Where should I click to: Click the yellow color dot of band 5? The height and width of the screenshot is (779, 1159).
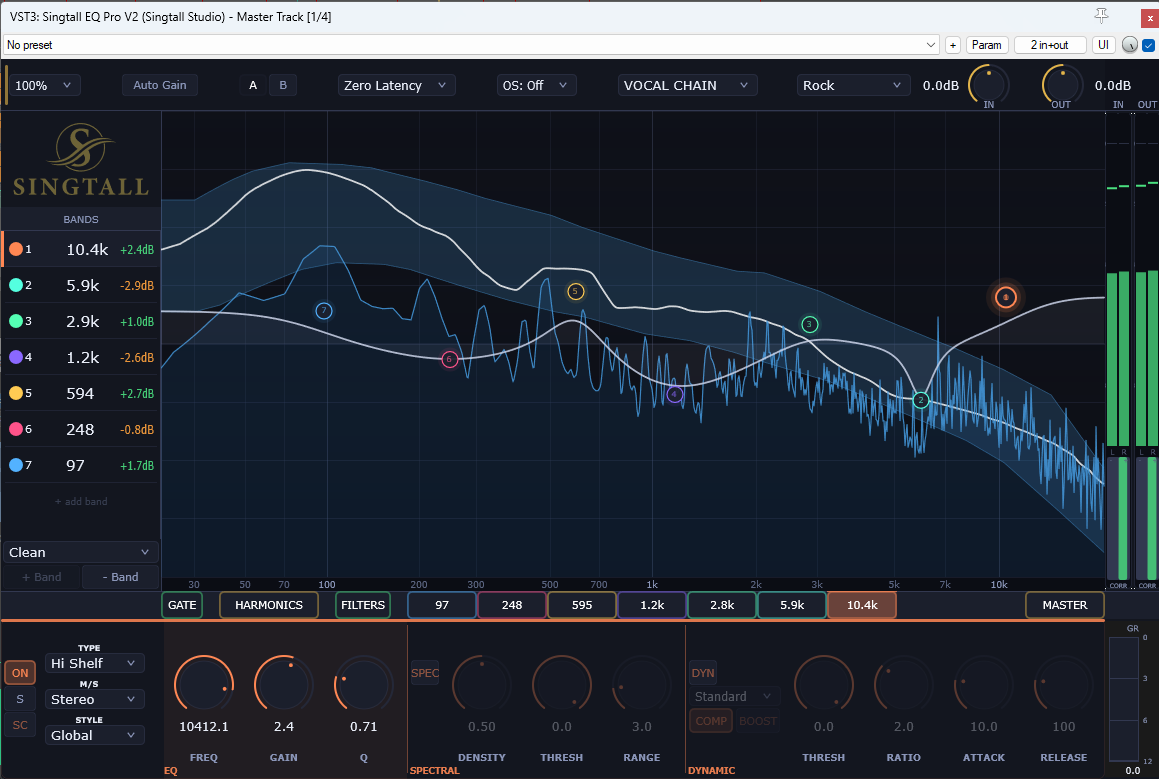tap(16, 393)
